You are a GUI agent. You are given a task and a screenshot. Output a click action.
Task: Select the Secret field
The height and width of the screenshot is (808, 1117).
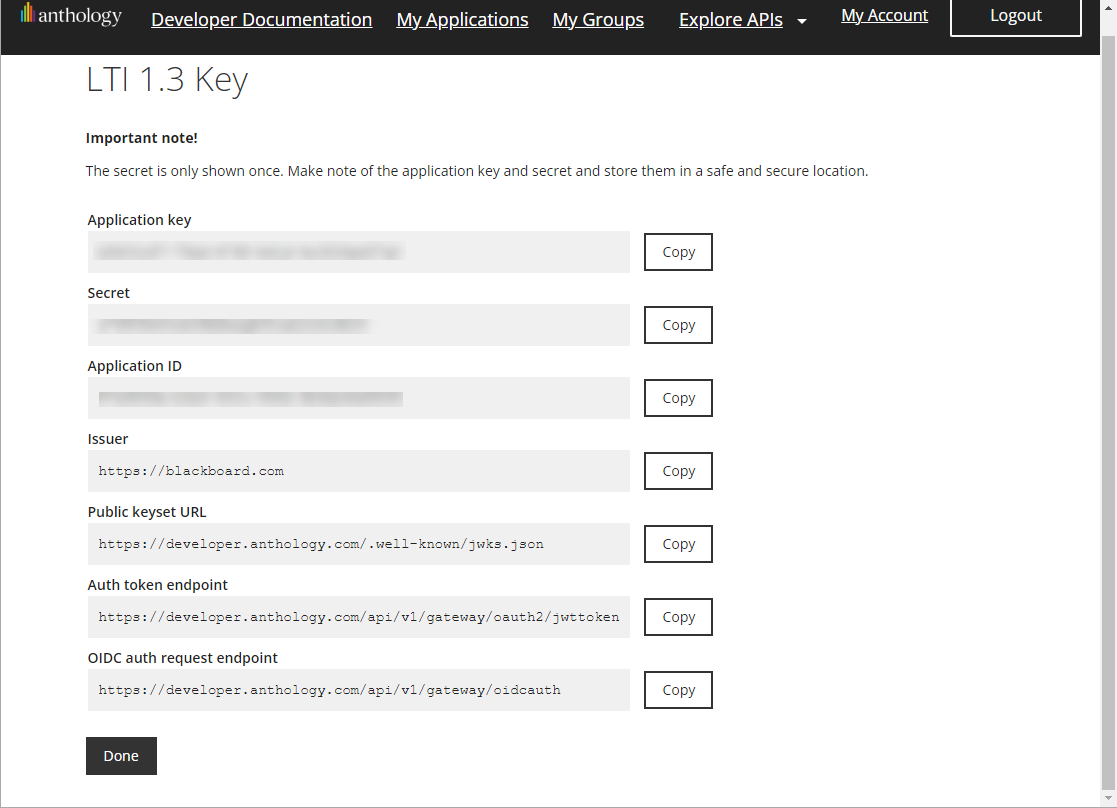(358, 325)
